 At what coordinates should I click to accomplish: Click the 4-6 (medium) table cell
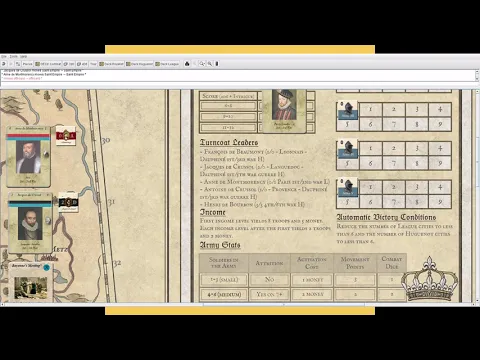click(x=224, y=294)
